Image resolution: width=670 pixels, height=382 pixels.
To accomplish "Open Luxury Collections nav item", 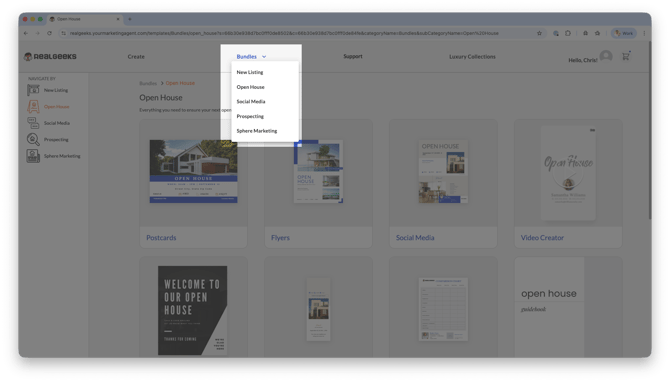I will (472, 56).
